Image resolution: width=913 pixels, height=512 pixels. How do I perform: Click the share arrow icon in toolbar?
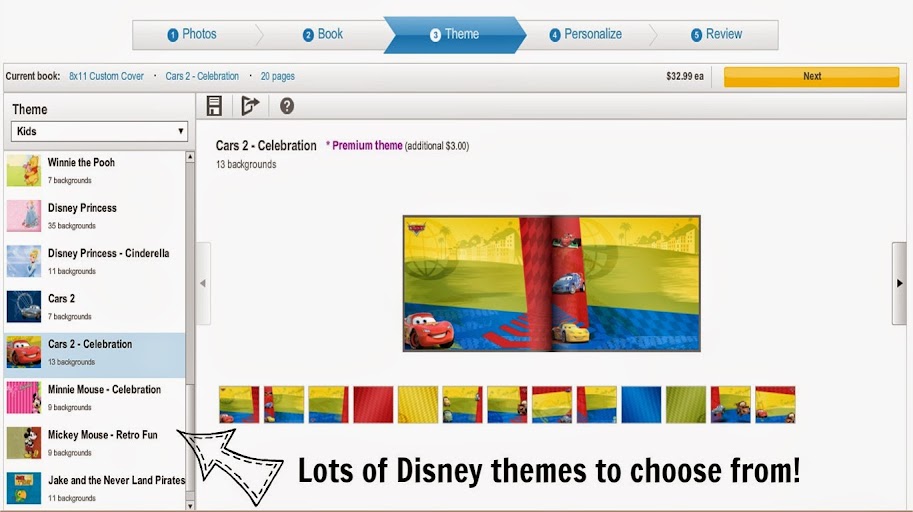250,105
